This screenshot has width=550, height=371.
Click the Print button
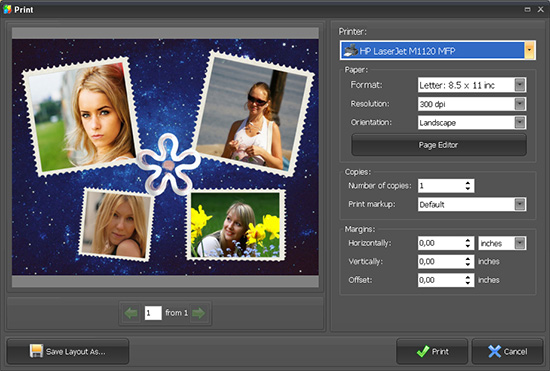coord(432,351)
